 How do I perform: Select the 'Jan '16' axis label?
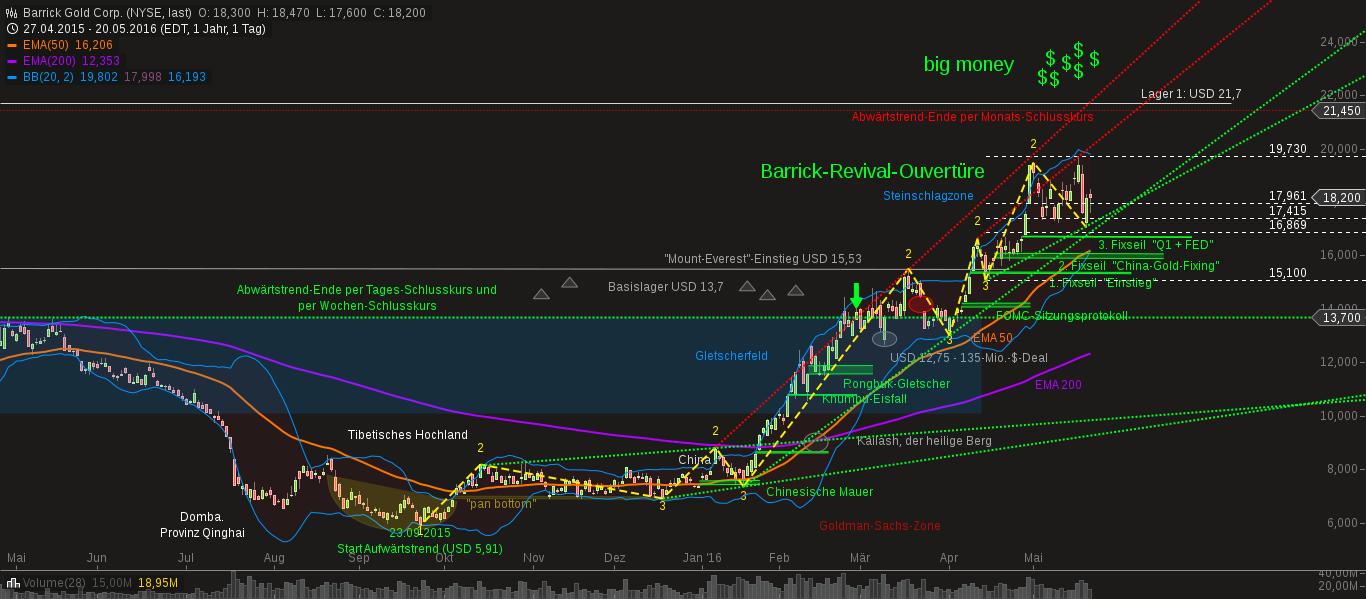[x=700, y=557]
